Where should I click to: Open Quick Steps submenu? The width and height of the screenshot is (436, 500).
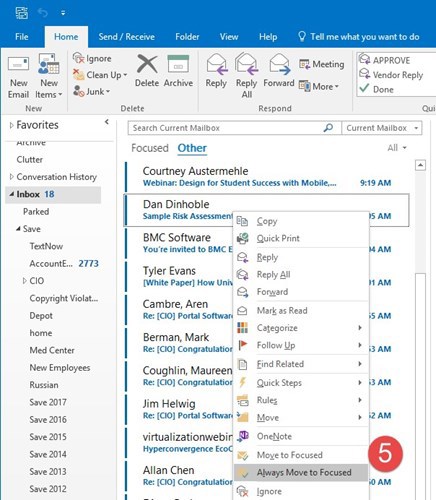301,383
